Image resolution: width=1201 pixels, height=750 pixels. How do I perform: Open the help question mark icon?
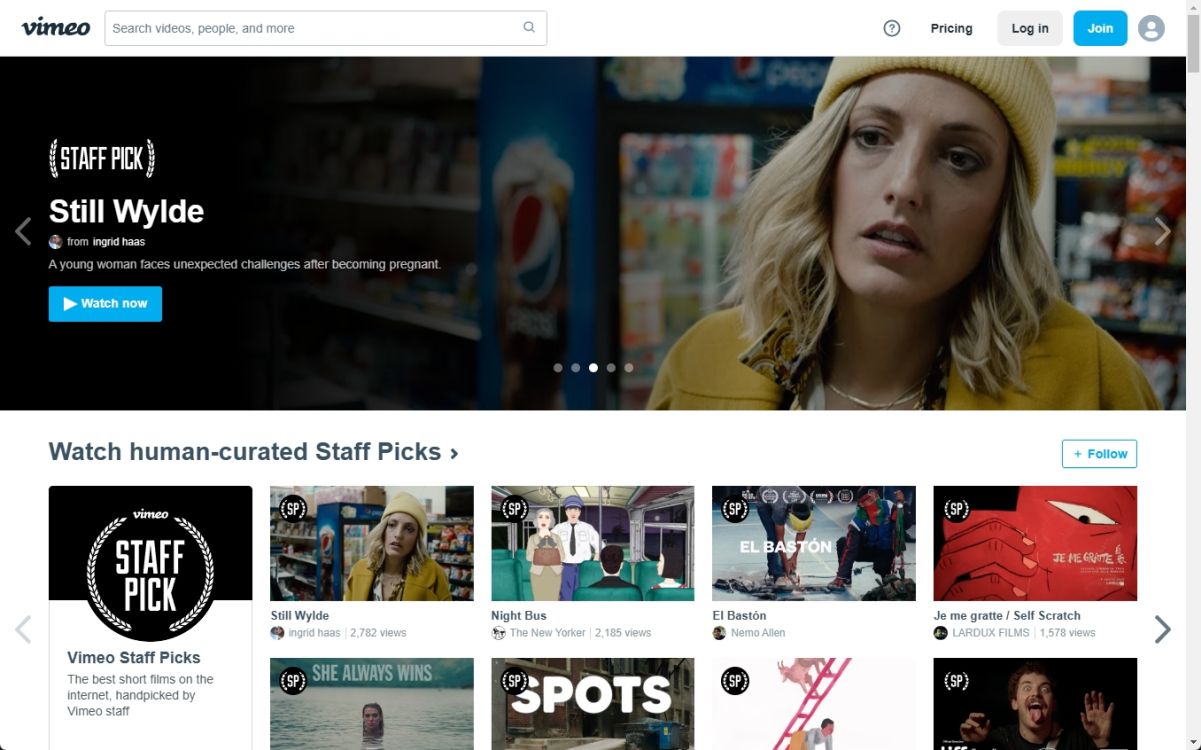coord(891,28)
